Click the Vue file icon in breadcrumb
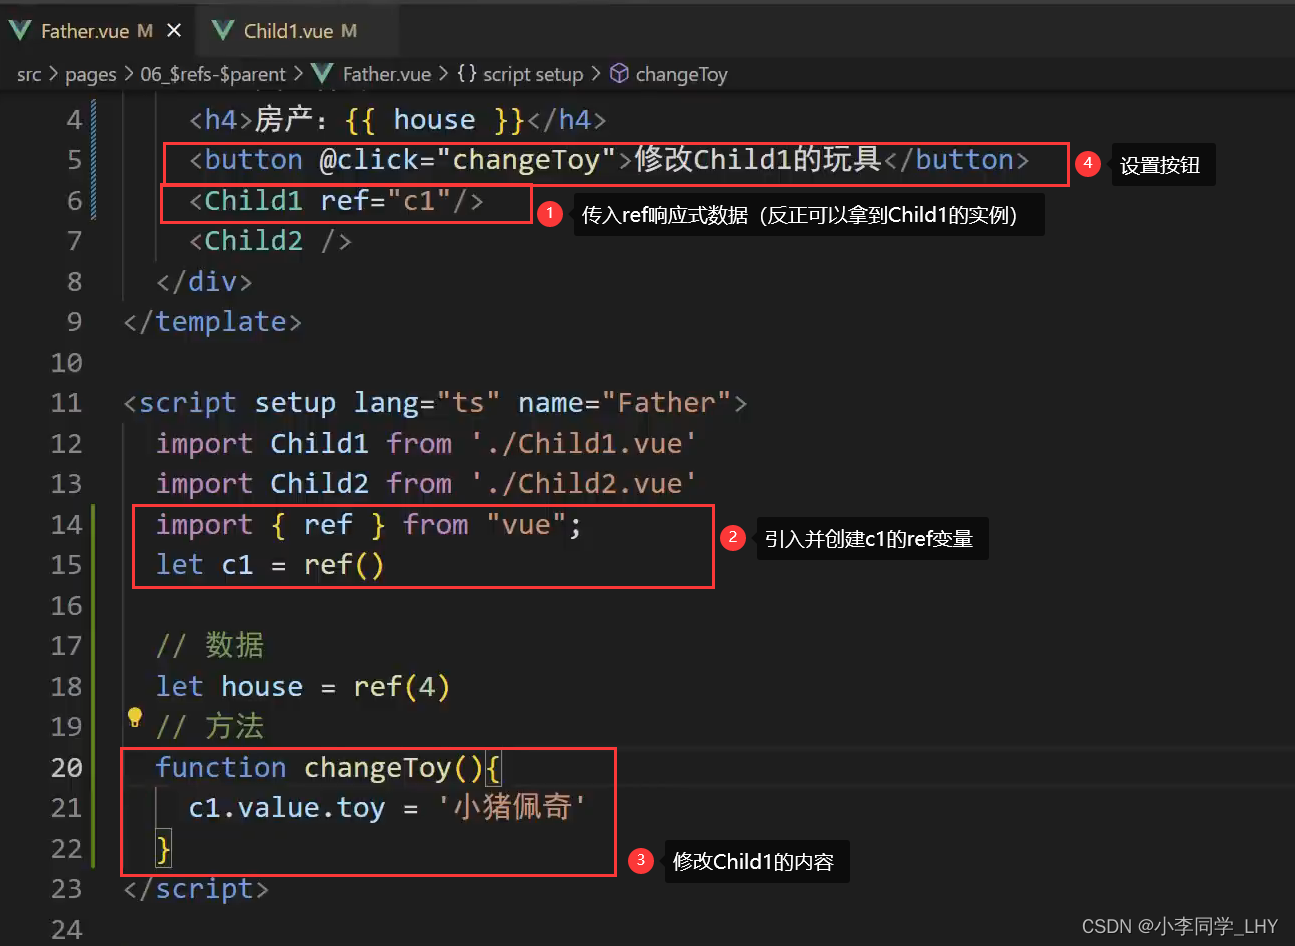The image size is (1295, 946). point(322,74)
